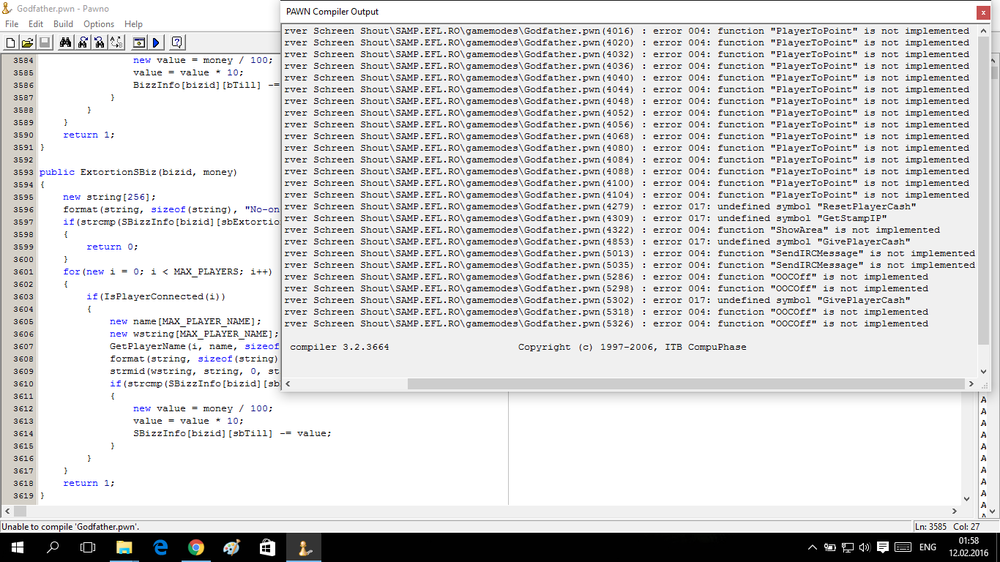Click compiler output scroll-left arrow
This screenshot has width=1000, height=562.
coord(288,383)
